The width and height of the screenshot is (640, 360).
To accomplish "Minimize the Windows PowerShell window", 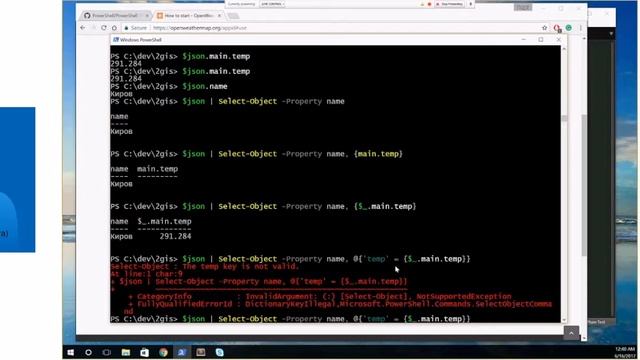I will (x=524, y=40).
